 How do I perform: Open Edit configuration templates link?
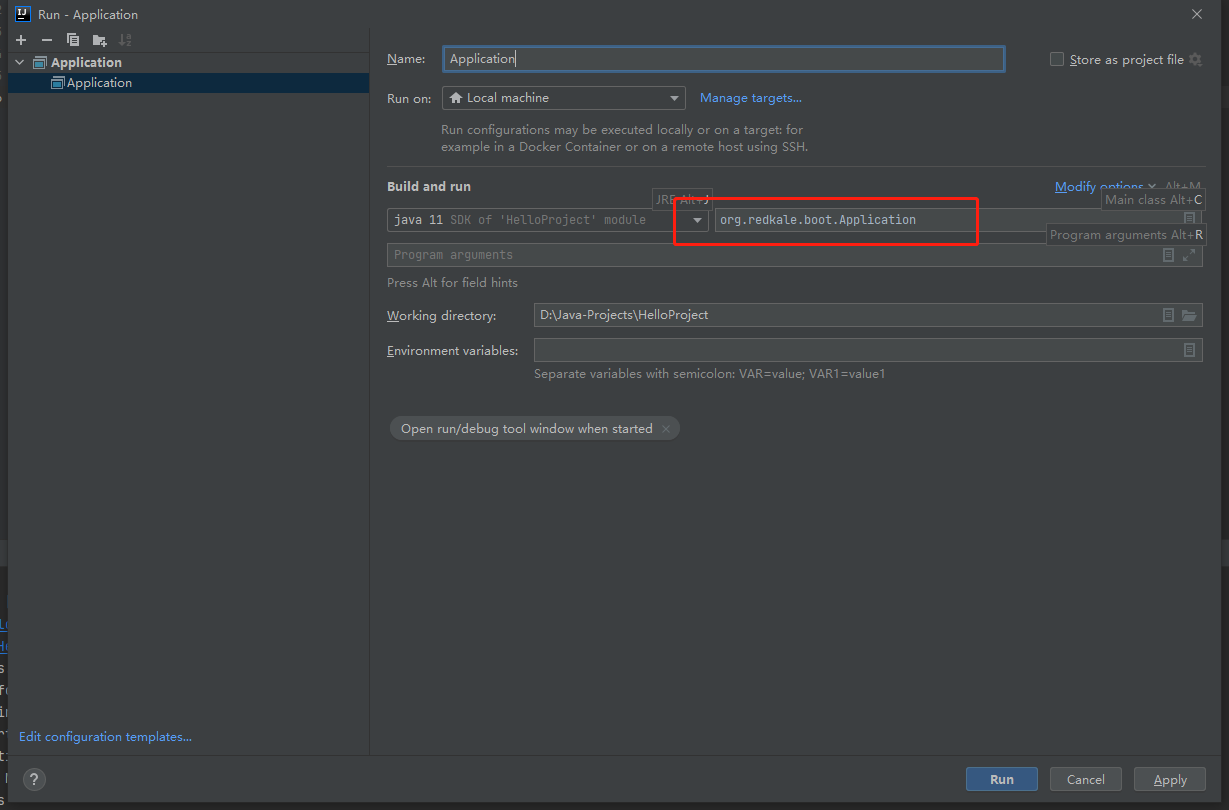[x=105, y=737]
